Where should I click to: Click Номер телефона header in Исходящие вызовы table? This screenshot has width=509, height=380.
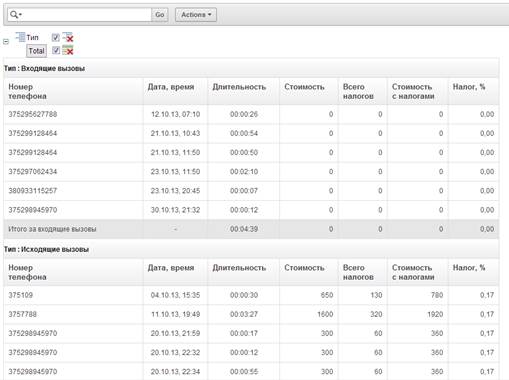coord(27,272)
